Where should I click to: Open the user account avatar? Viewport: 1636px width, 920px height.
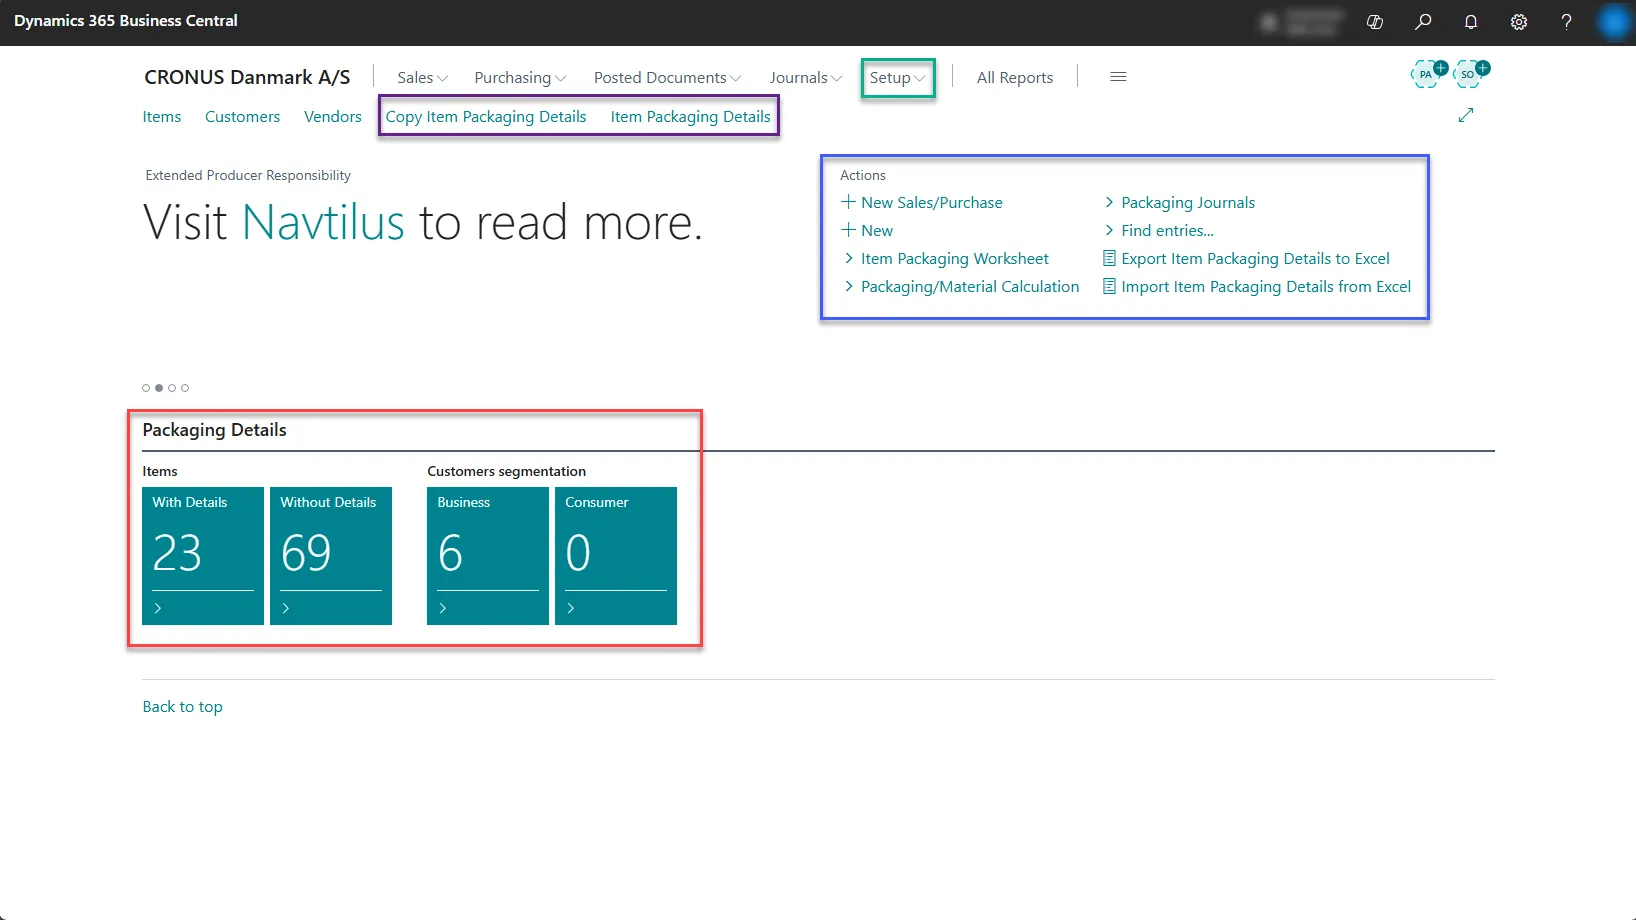1614,22
